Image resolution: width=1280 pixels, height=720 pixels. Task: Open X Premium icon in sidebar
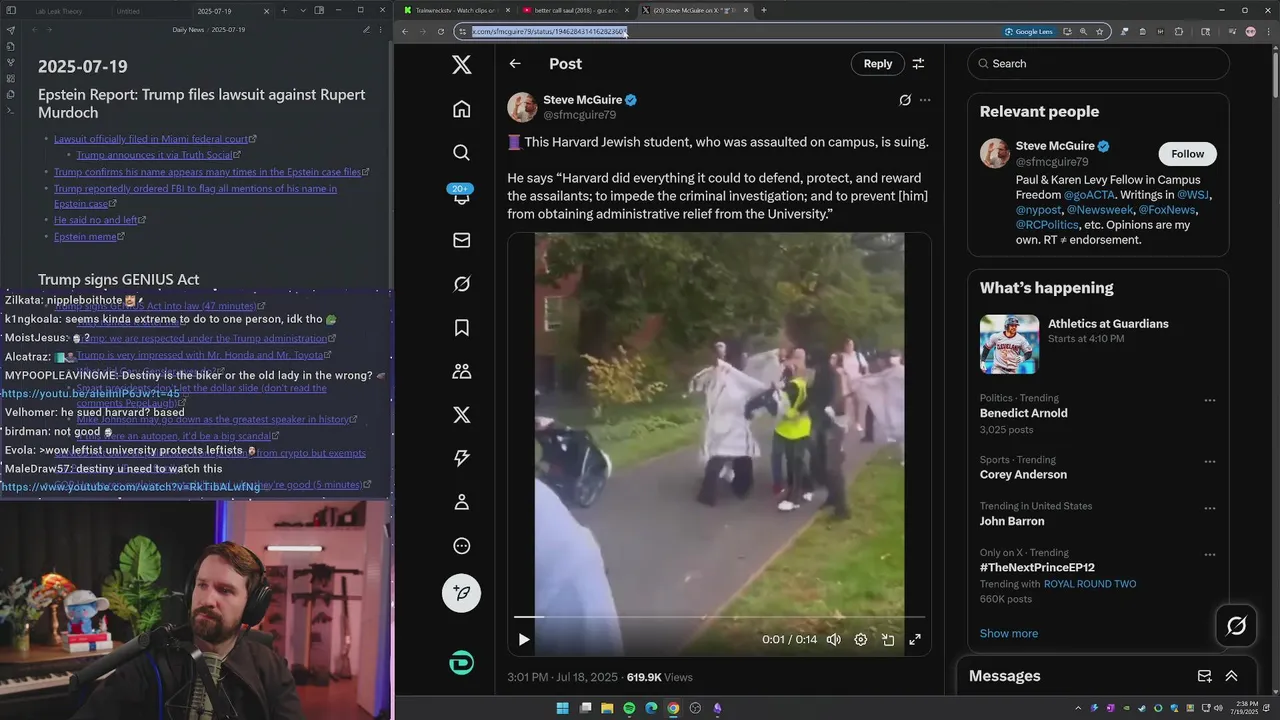point(461,415)
